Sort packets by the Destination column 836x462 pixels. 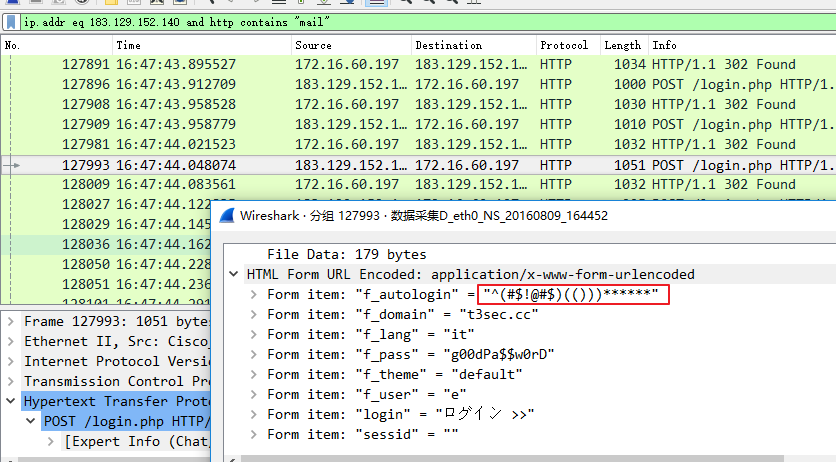tap(473, 45)
